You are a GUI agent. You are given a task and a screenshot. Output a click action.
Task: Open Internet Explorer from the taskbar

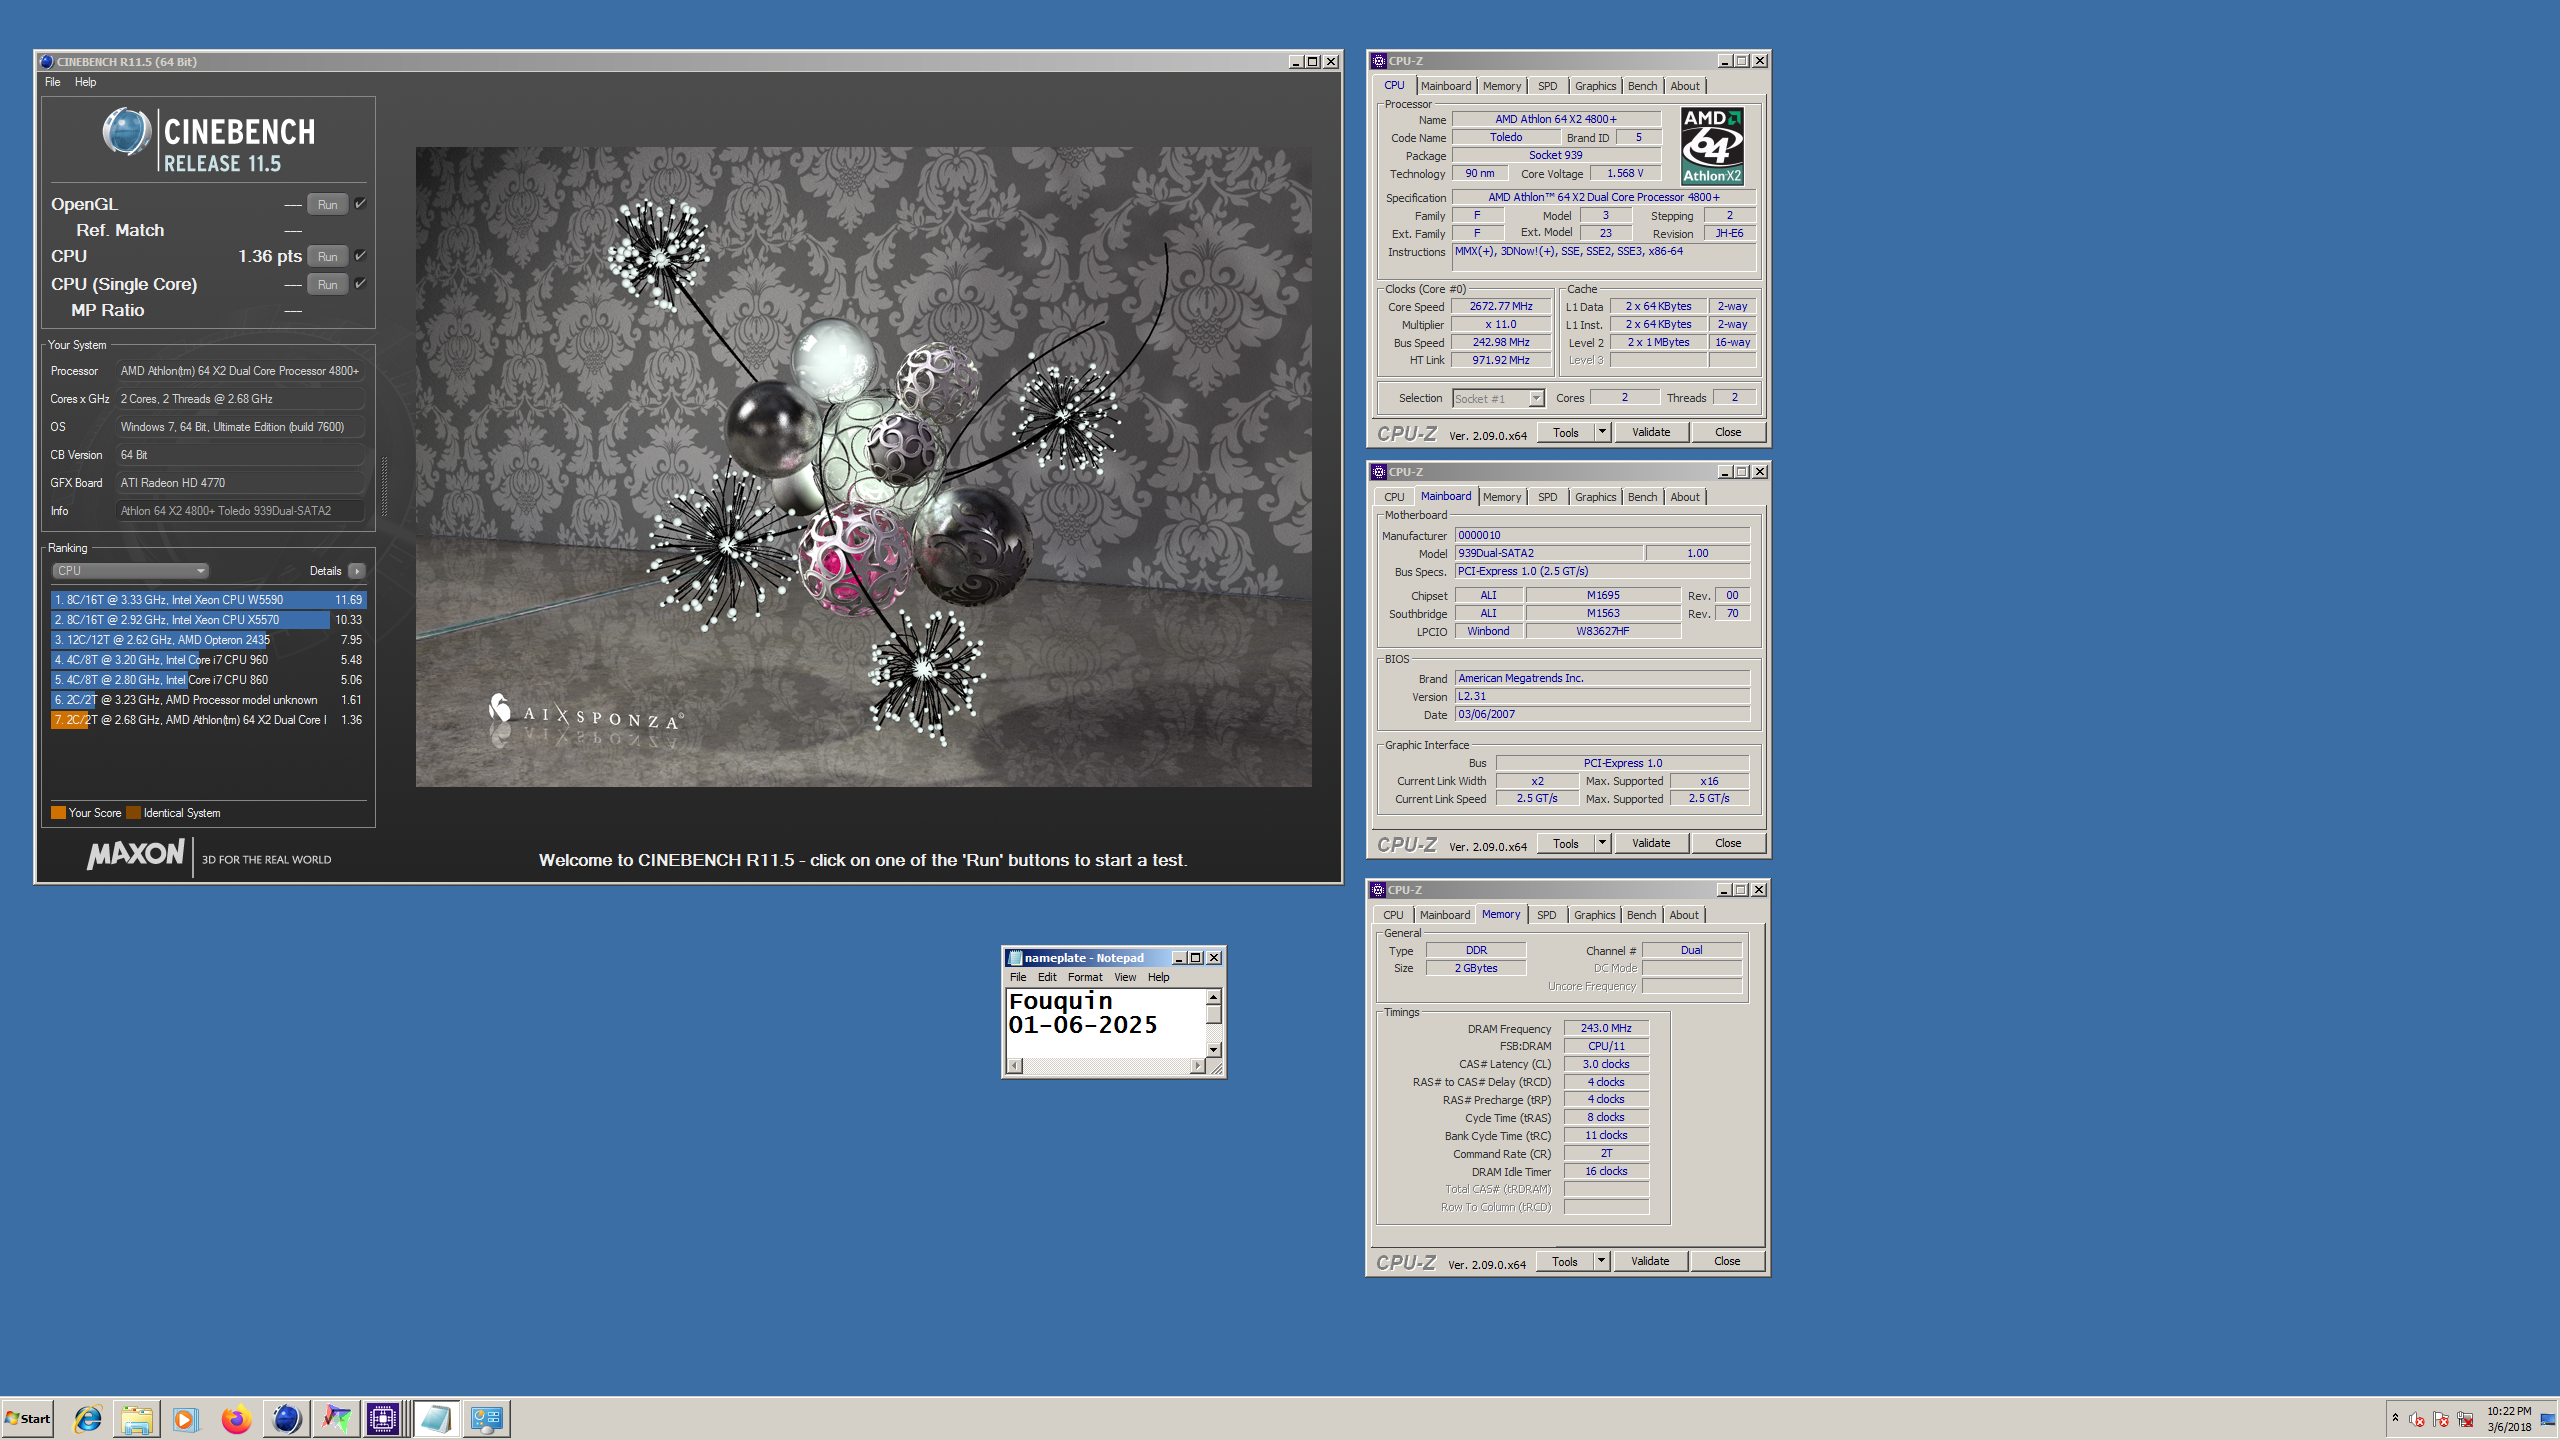point(87,1418)
